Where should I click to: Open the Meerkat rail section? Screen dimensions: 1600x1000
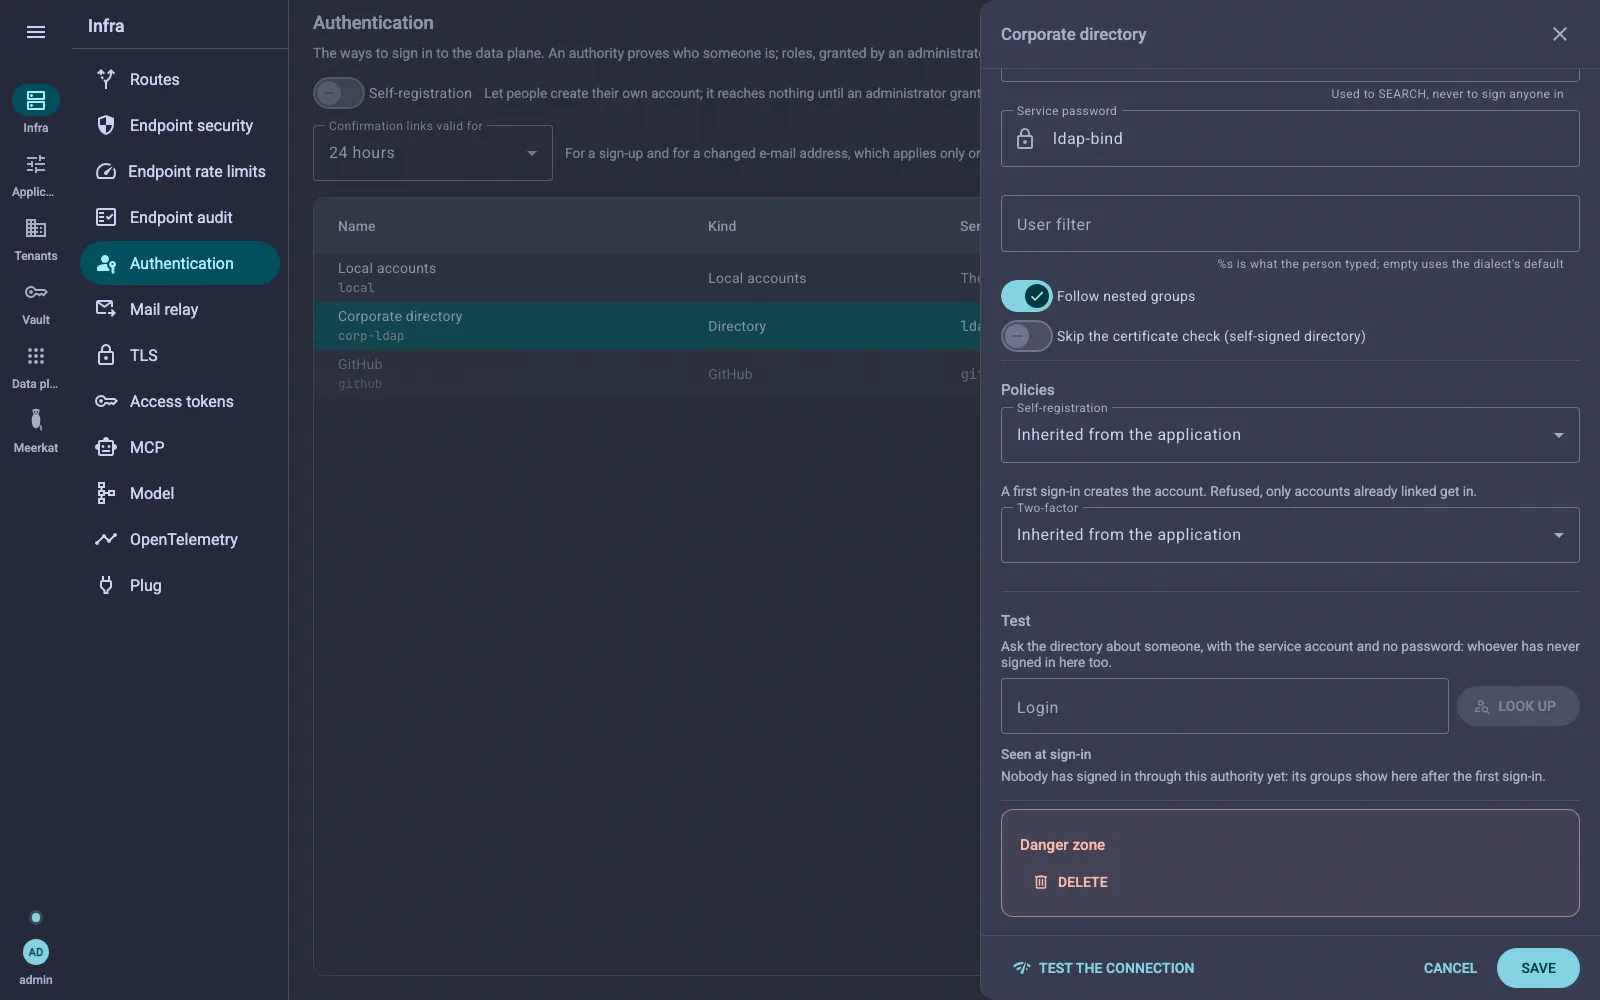(36, 430)
